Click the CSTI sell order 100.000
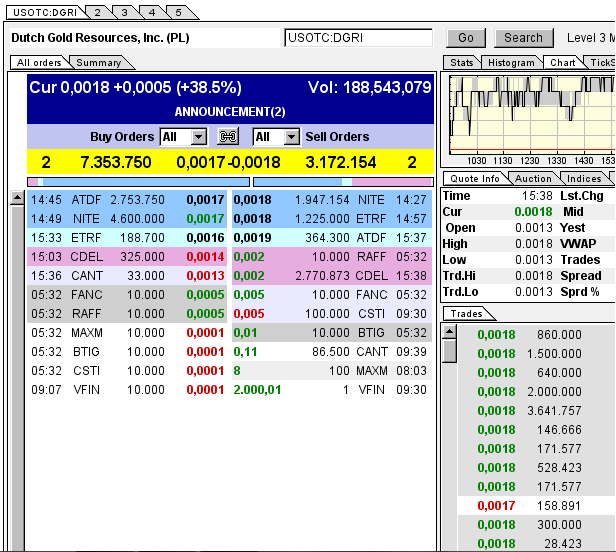 pyautogui.click(x=332, y=314)
